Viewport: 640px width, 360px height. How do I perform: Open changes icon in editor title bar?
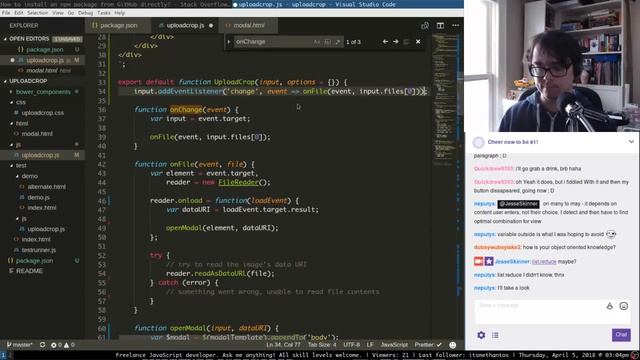pyautogui.click(x=425, y=26)
